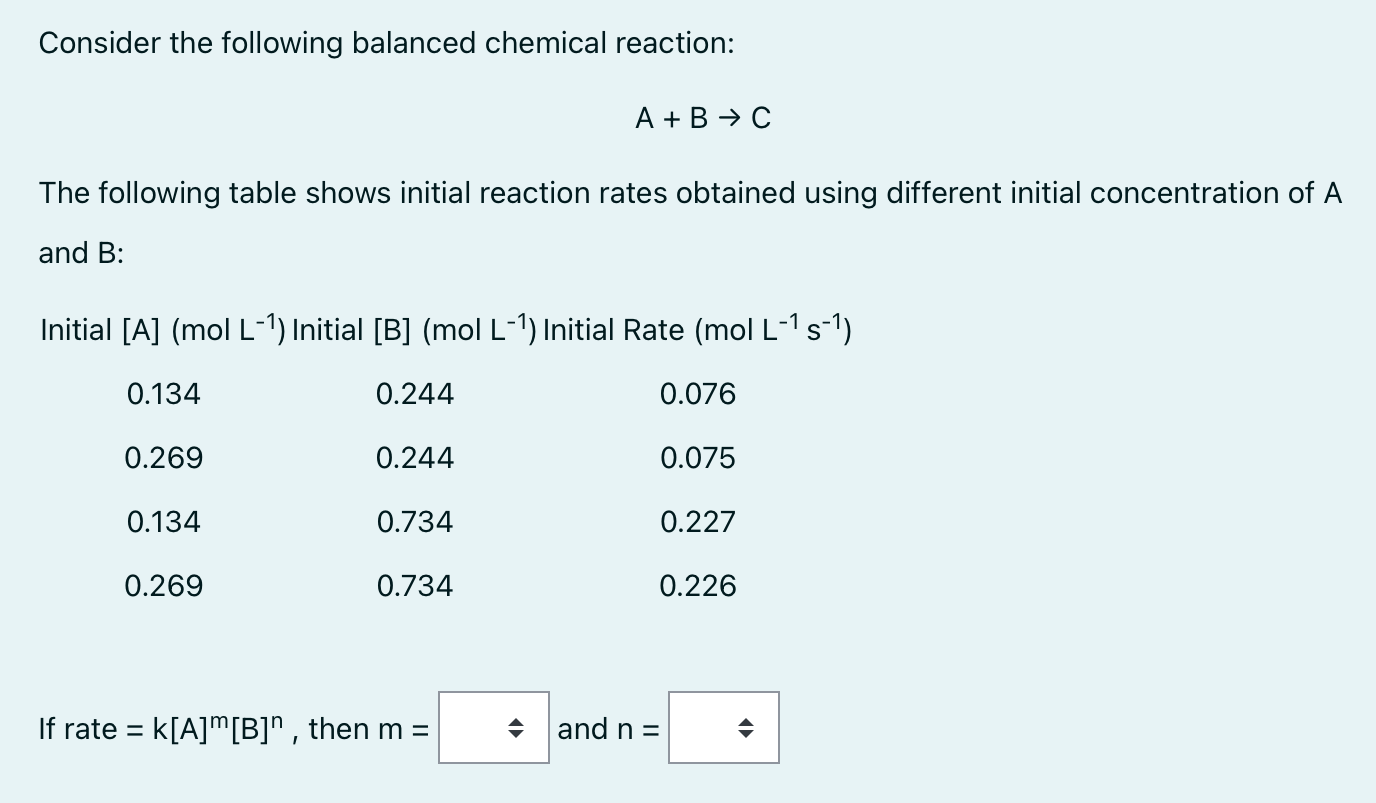Image resolution: width=1376 pixels, height=803 pixels.
Task: Select the value 0.269 in the second row
Action: (163, 458)
